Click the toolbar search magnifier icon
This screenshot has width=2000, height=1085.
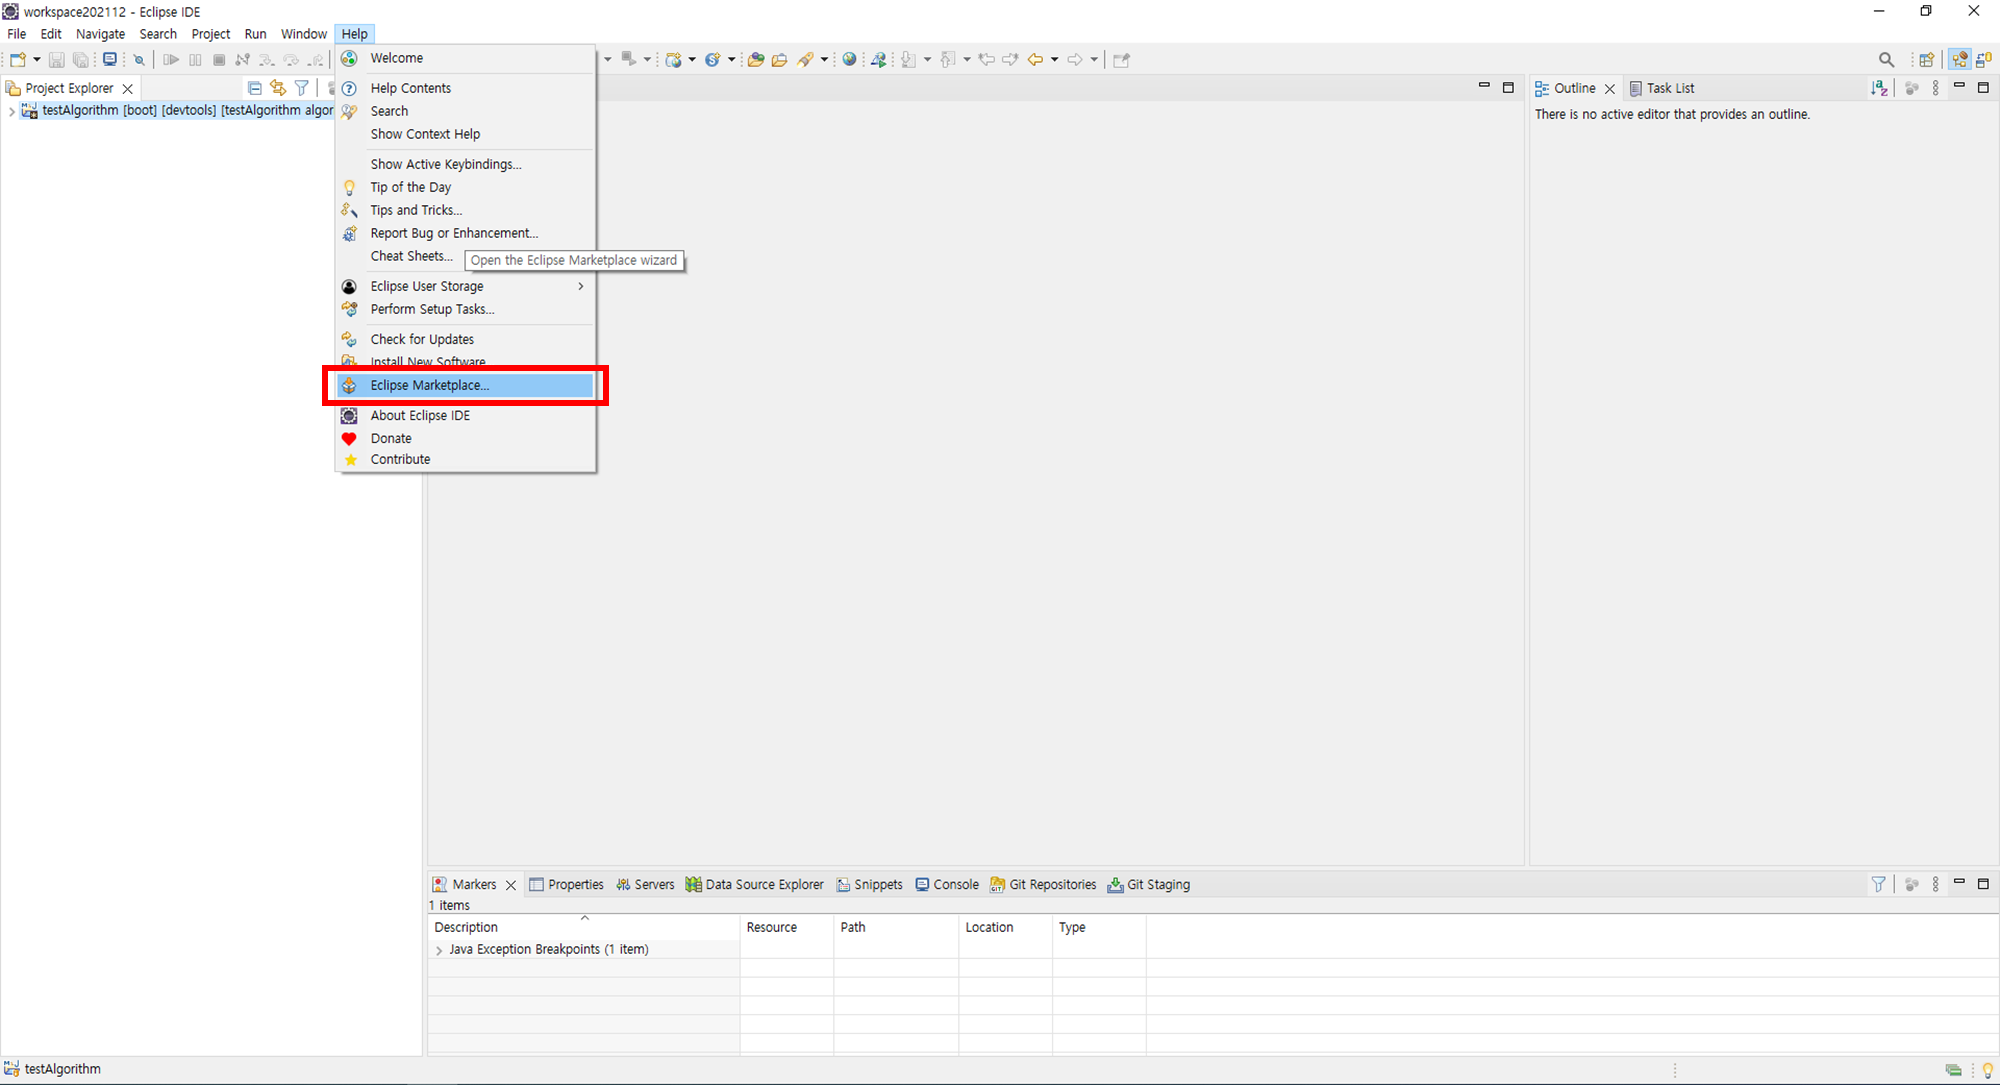(x=1886, y=60)
